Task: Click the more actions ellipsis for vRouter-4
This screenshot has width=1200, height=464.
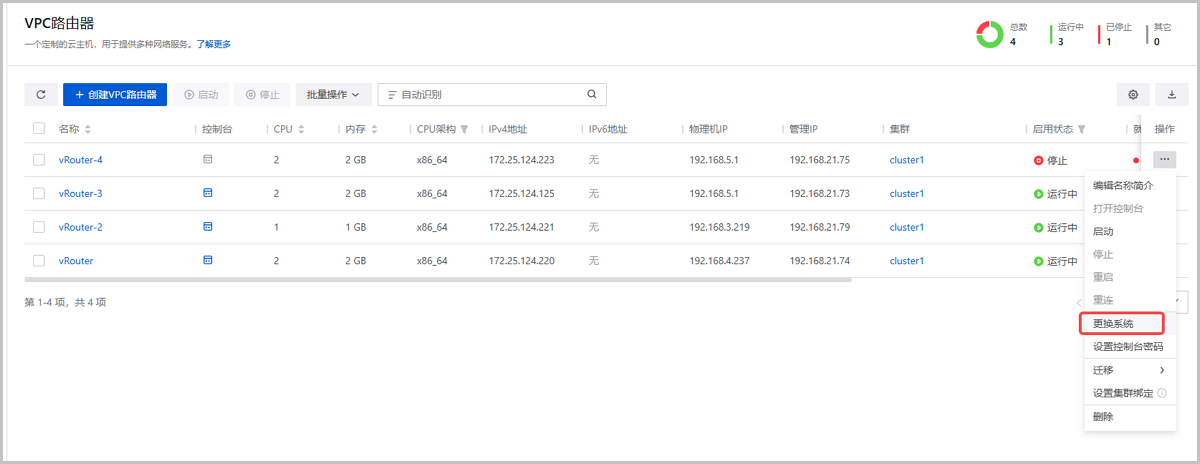Action: click(1164, 159)
